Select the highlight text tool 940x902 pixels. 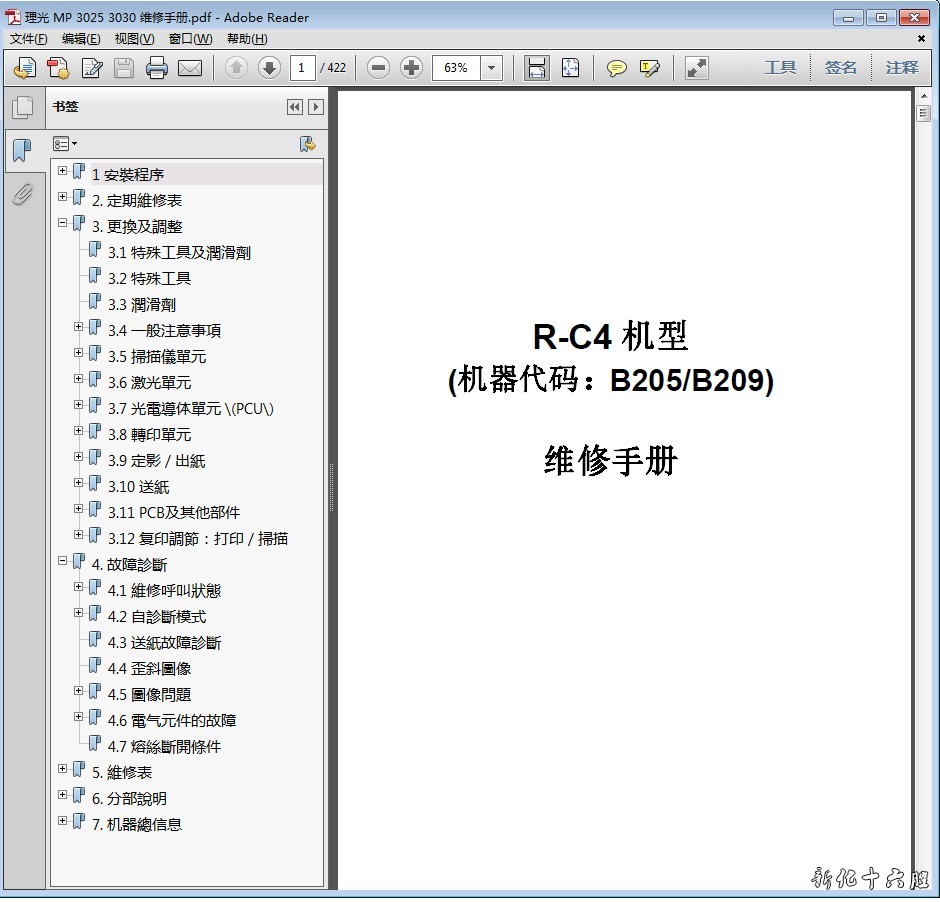[650, 68]
